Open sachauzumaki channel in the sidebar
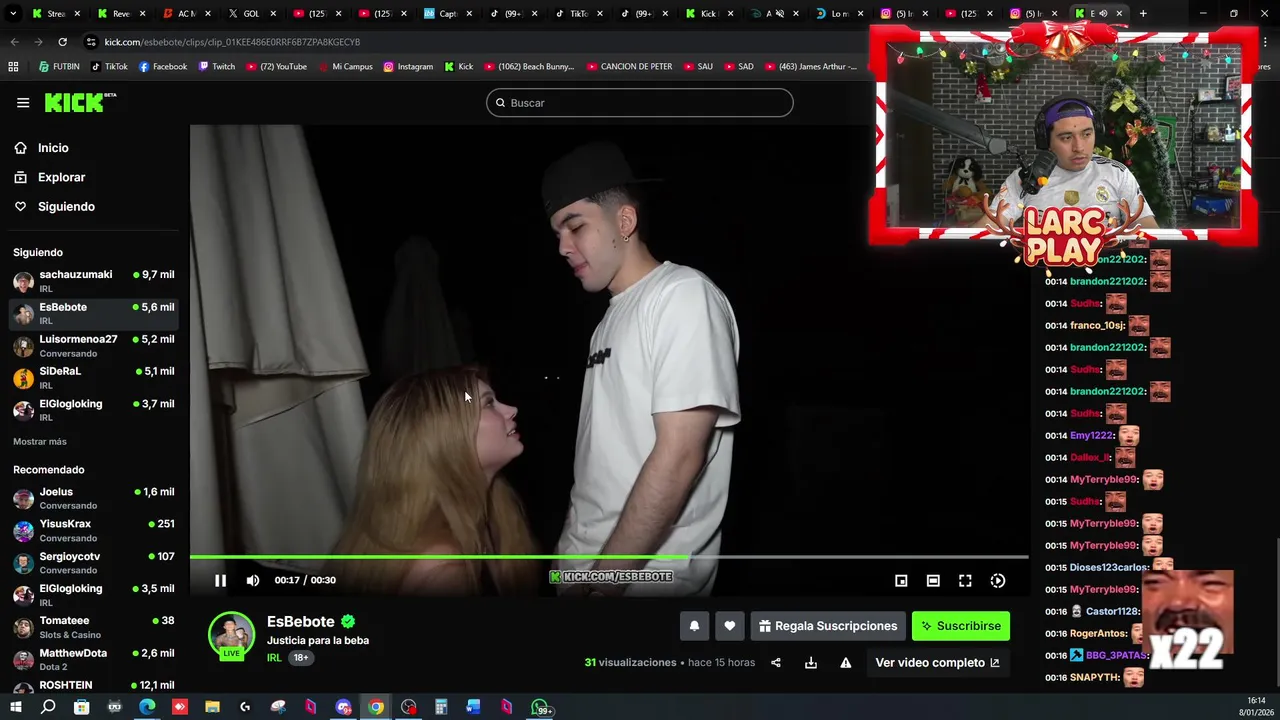The width and height of the screenshot is (1280, 720). click(94, 281)
